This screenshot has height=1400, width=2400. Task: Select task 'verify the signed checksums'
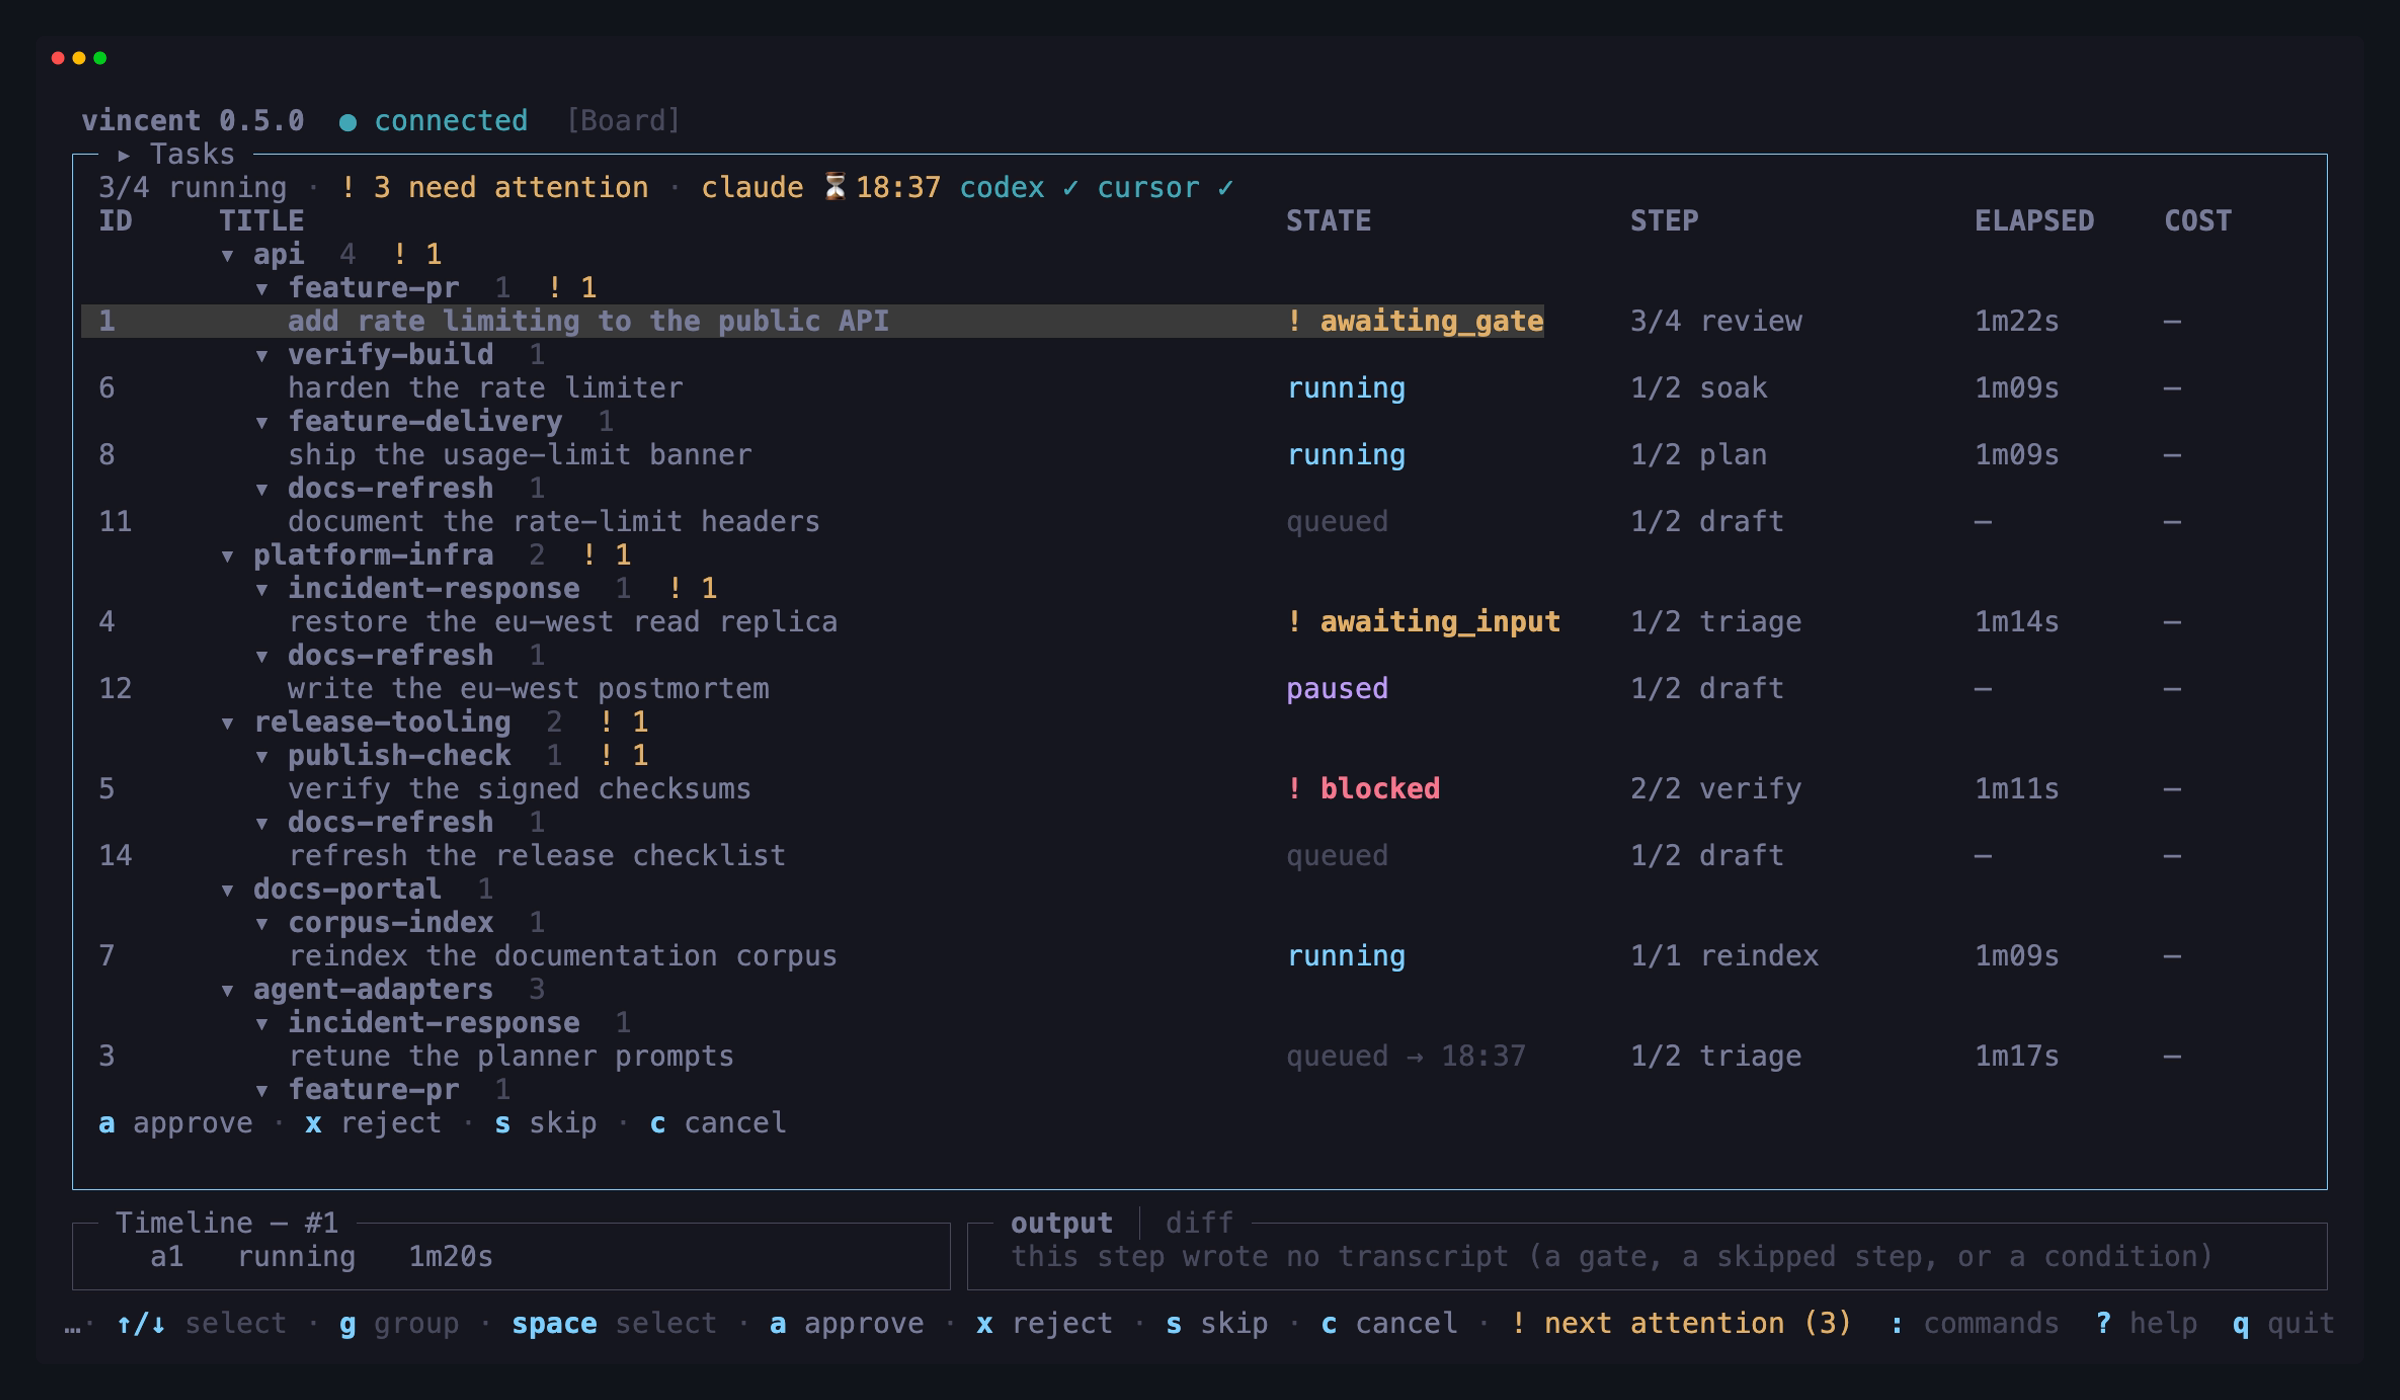click(519, 789)
